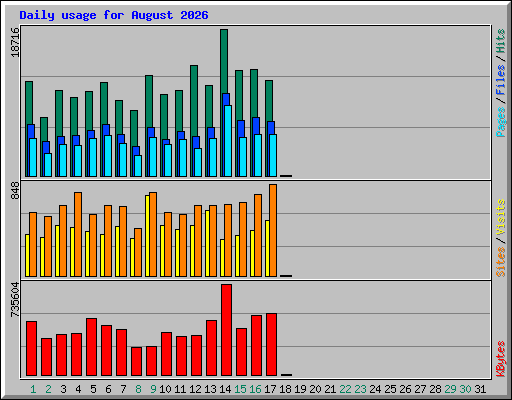The image size is (512, 400).
Task: Click the cyan Pages bar for day 2
Action: [48, 165]
